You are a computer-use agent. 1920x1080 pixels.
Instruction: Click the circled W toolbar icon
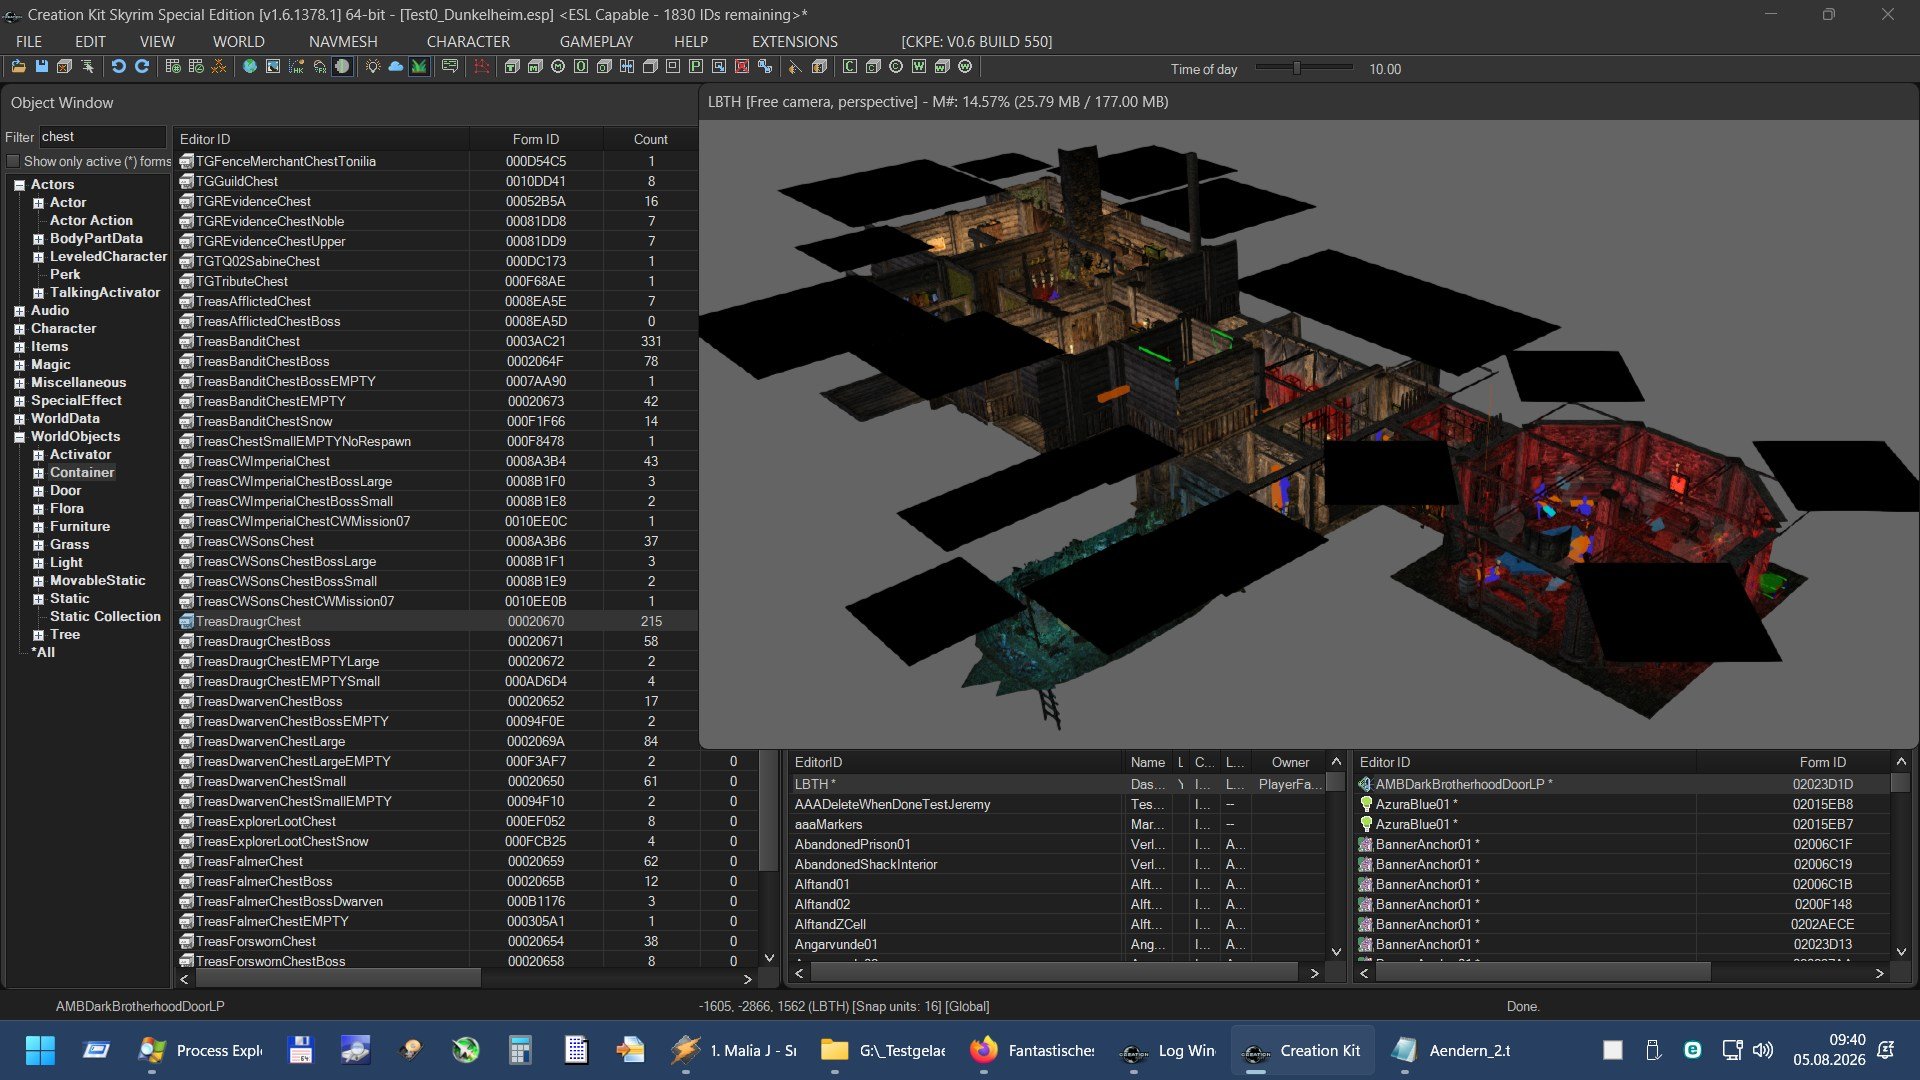coord(965,67)
